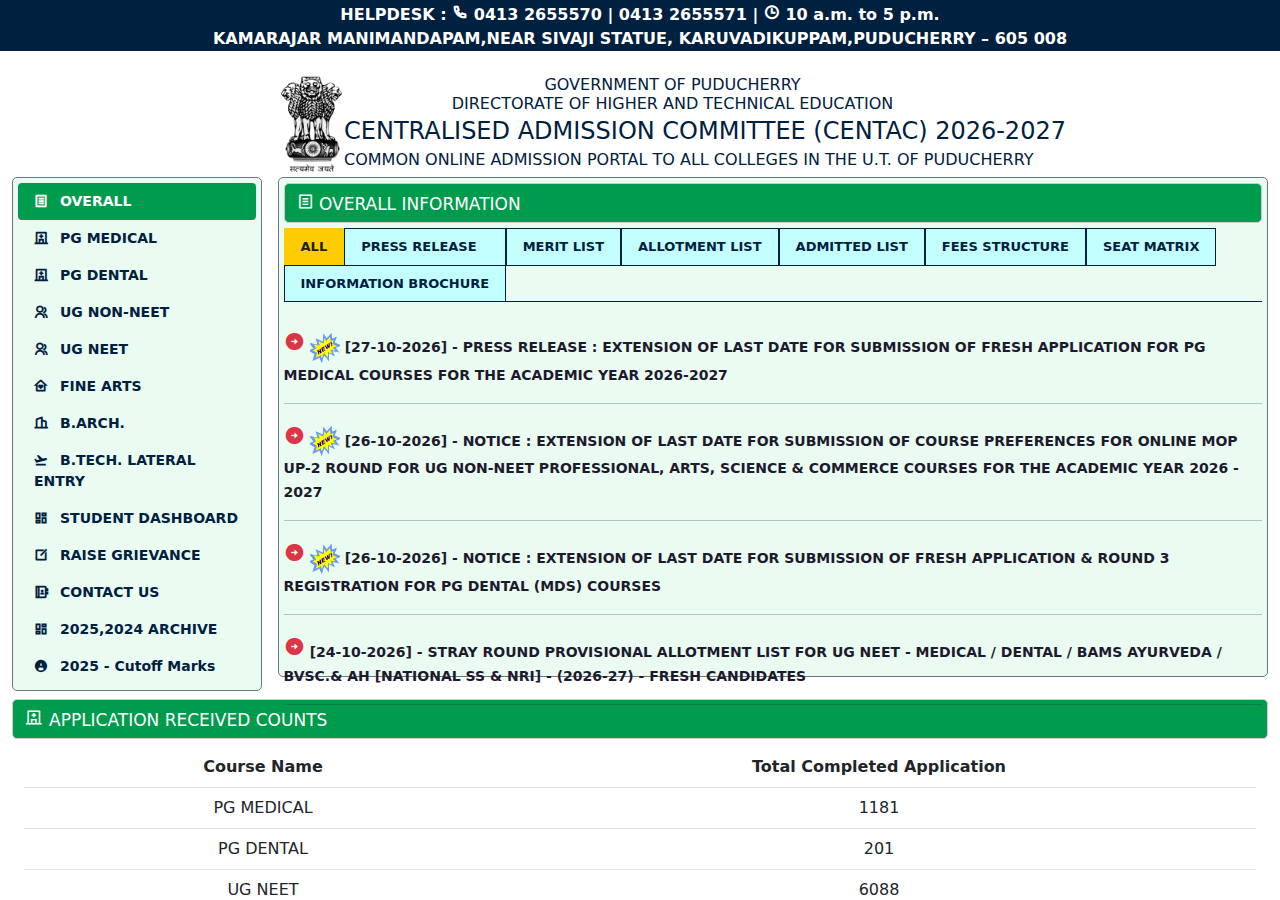Open the ADMITTED LIST tab
The height and width of the screenshot is (900, 1280).
[852, 247]
